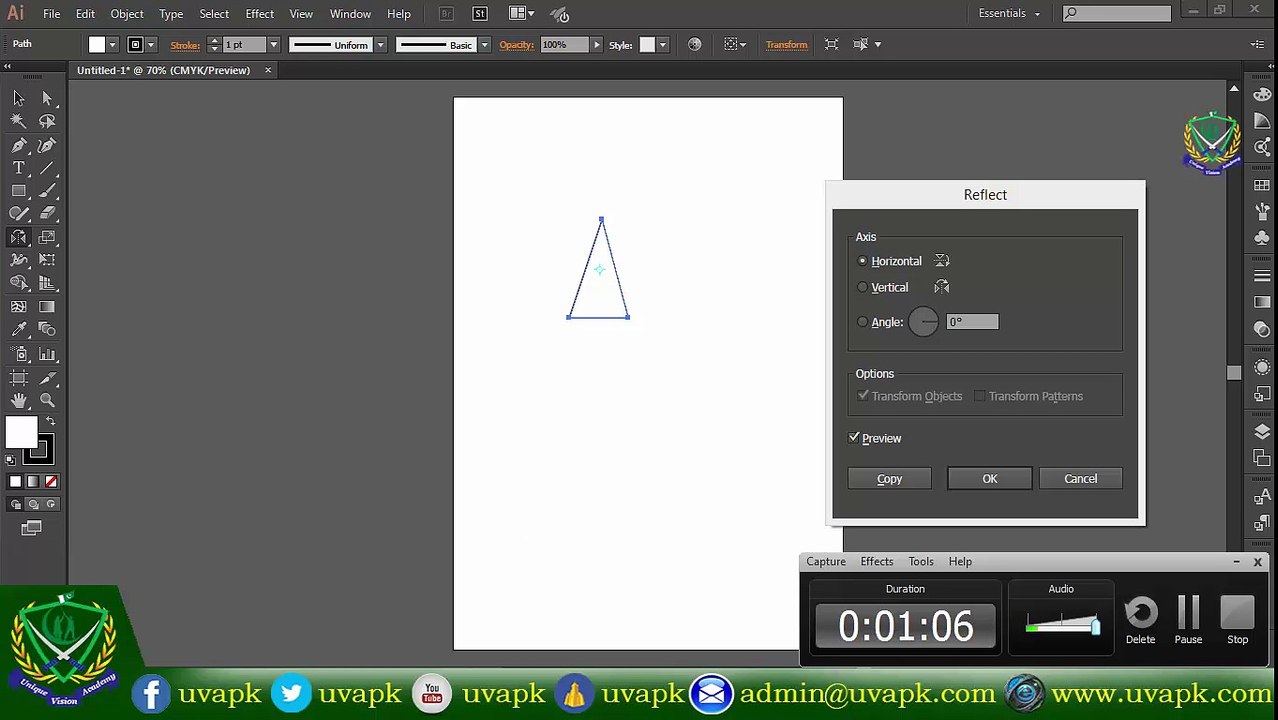Open Recolor Artwork icon in control bar

[695, 44]
